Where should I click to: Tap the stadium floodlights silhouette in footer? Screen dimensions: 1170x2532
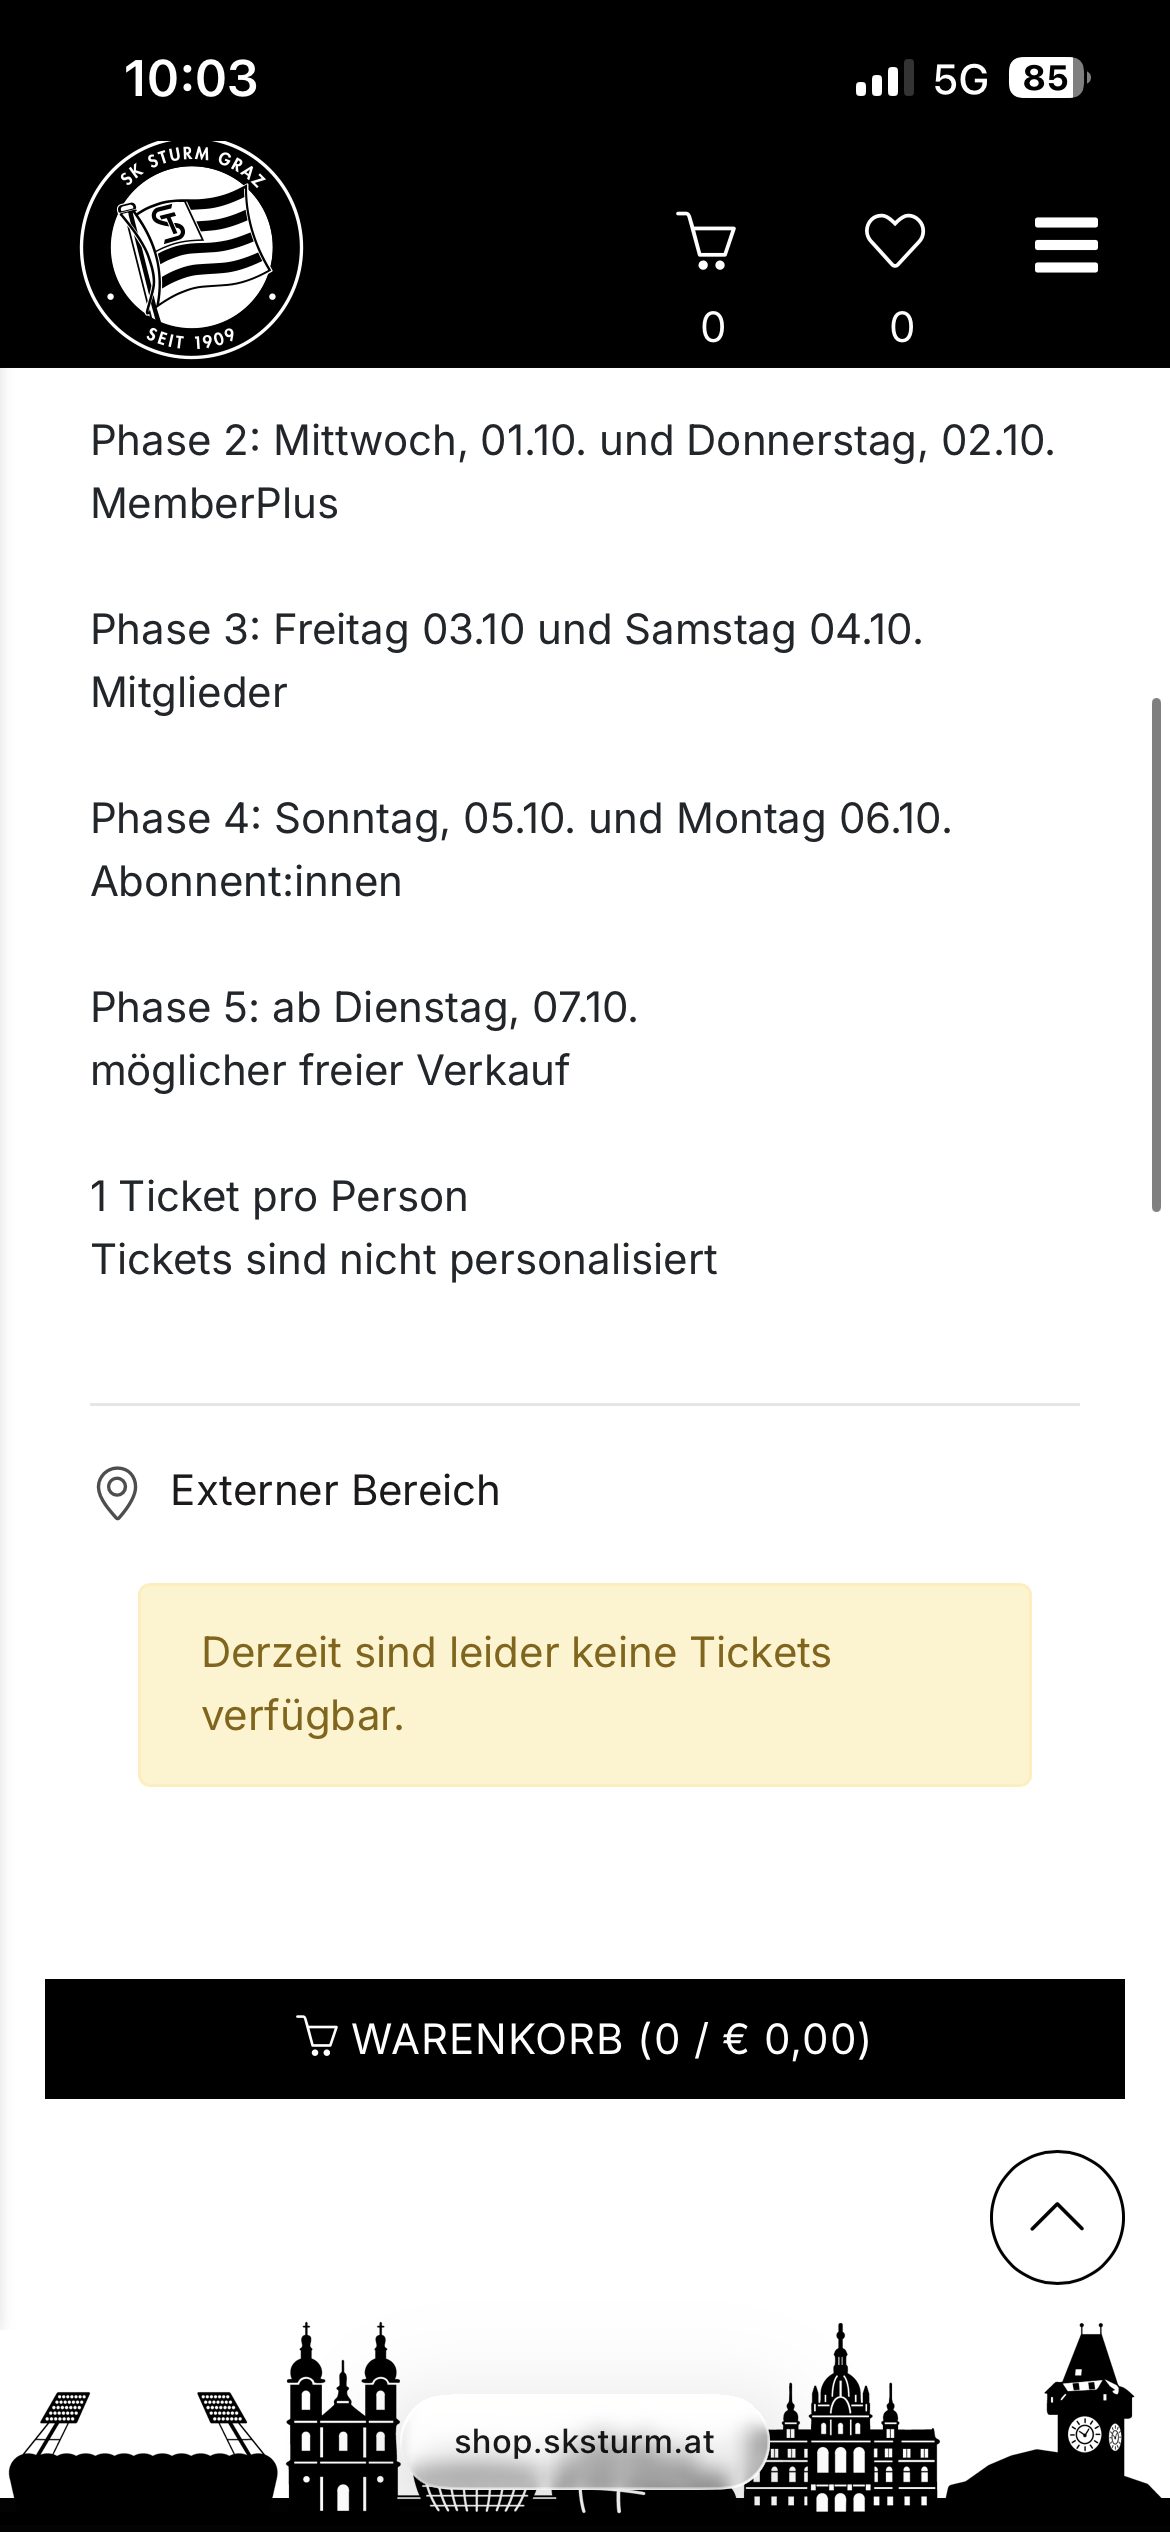140,2440
